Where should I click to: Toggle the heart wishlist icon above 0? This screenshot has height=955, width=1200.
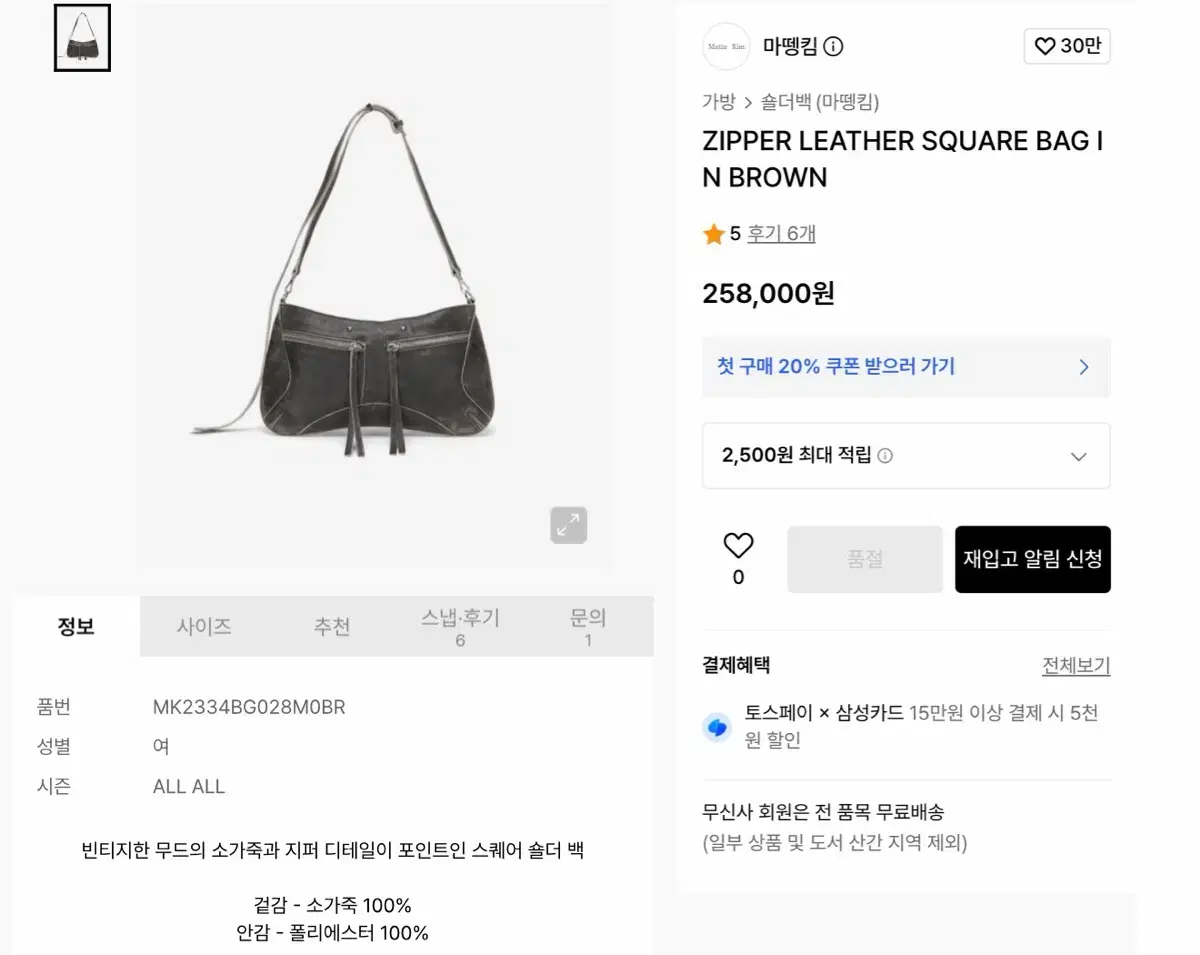pos(738,546)
